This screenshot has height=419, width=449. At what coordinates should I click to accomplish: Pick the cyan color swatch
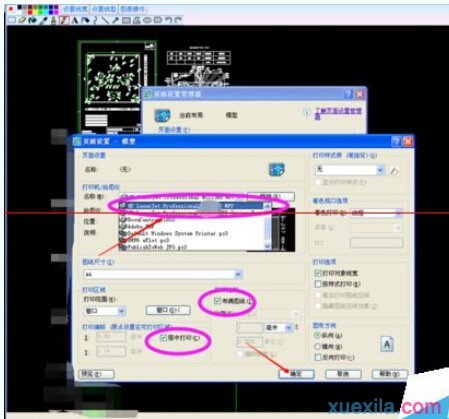[x=45, y=12]
